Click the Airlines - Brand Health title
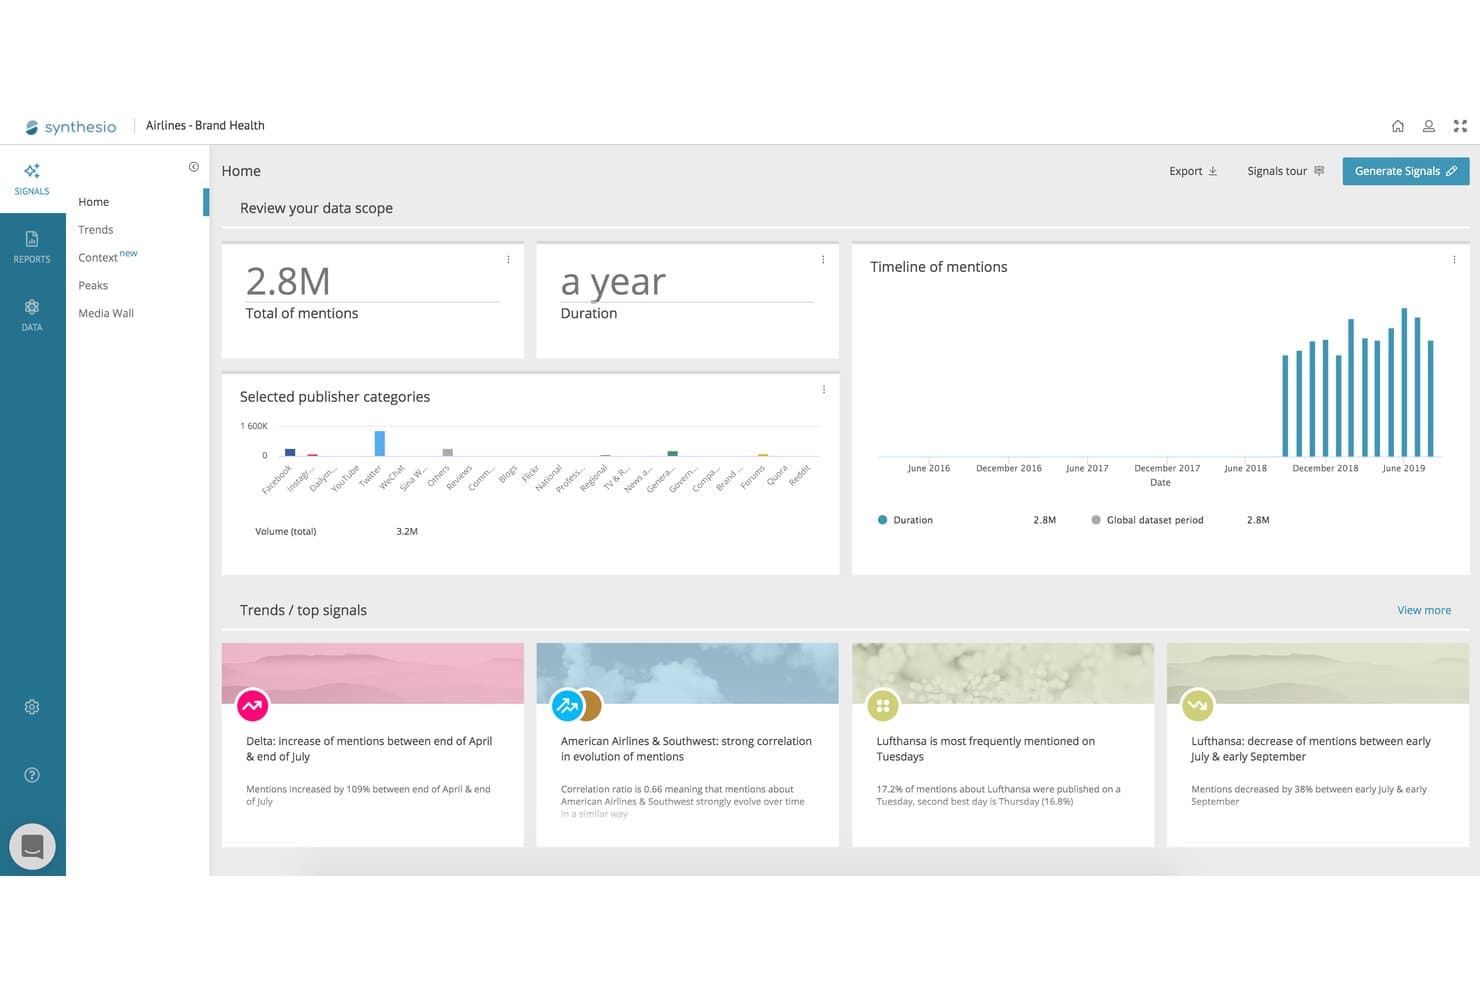This screenshot has width=1480, height=987. [205, 126]
